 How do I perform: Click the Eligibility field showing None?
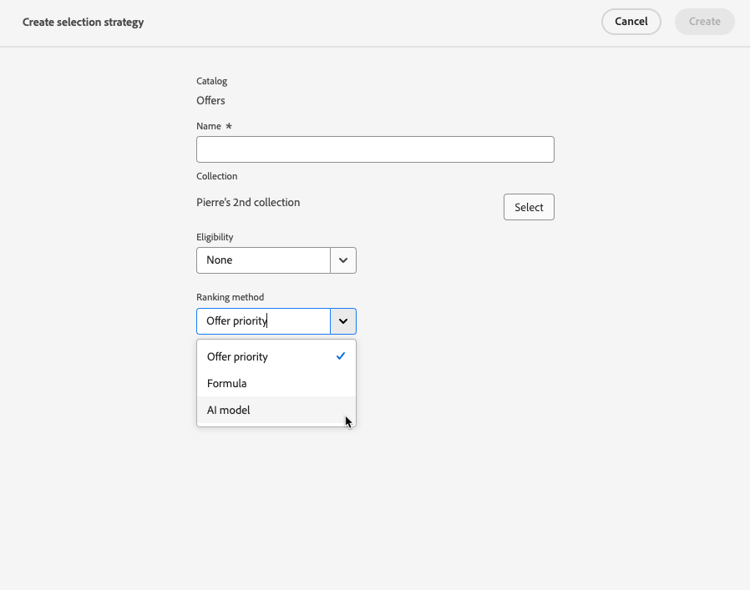(x=263, y=260)
